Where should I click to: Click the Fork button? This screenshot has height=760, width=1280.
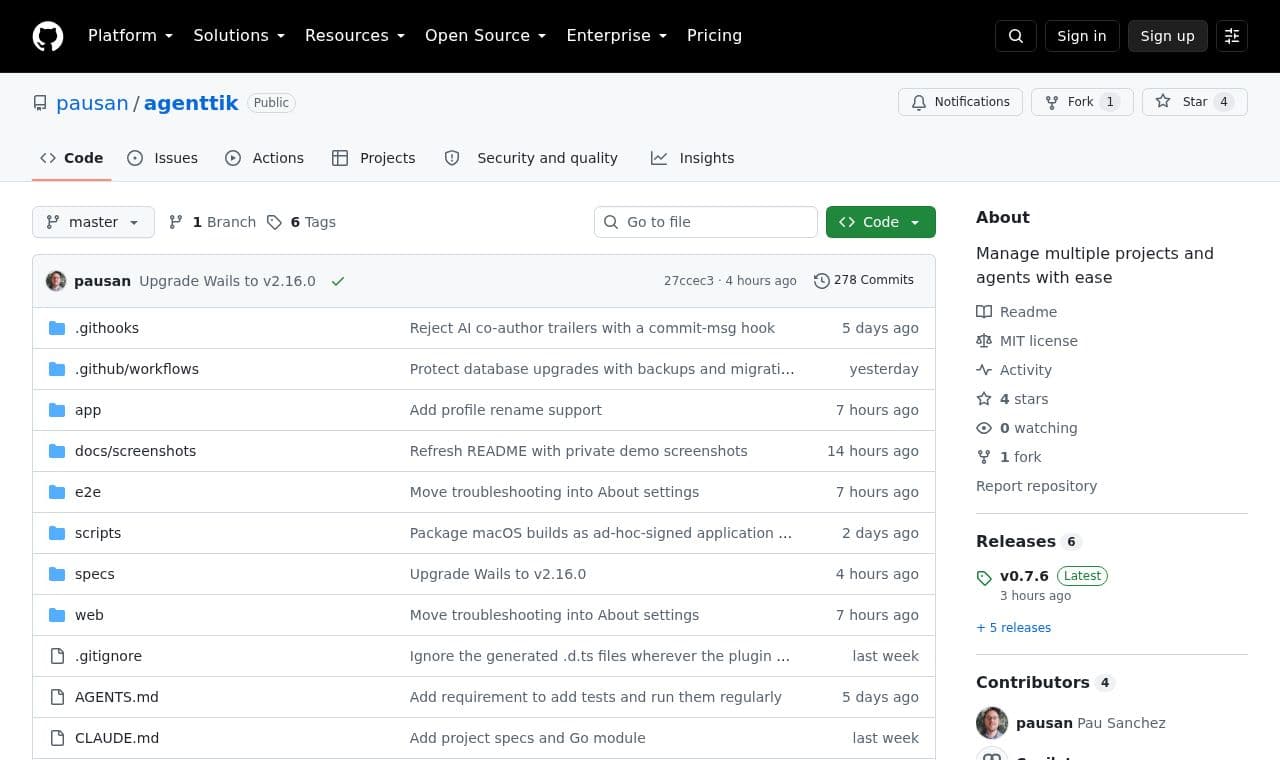click(1082, 102)
